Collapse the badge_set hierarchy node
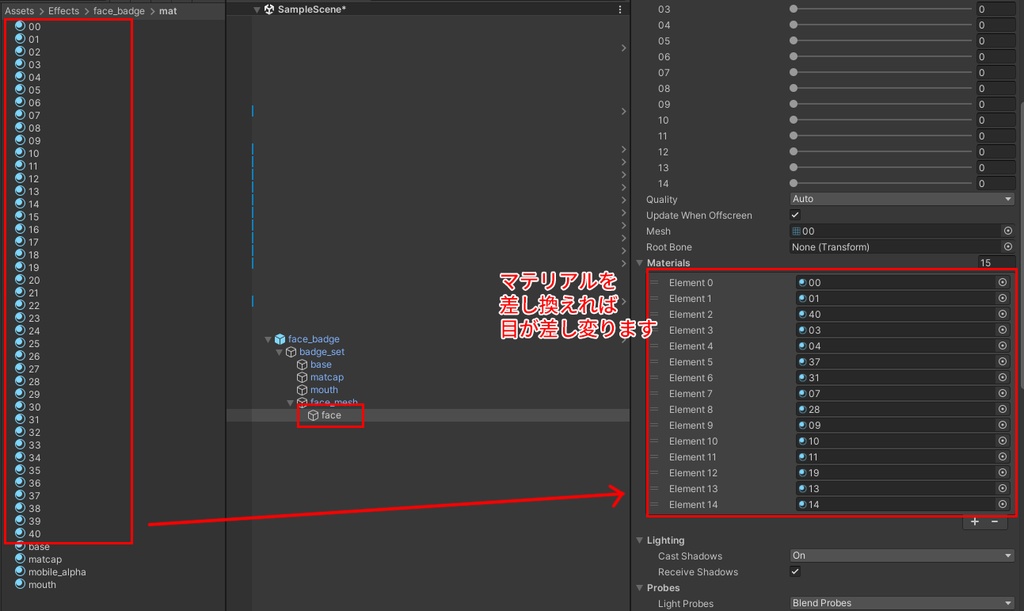 point(279,352)
